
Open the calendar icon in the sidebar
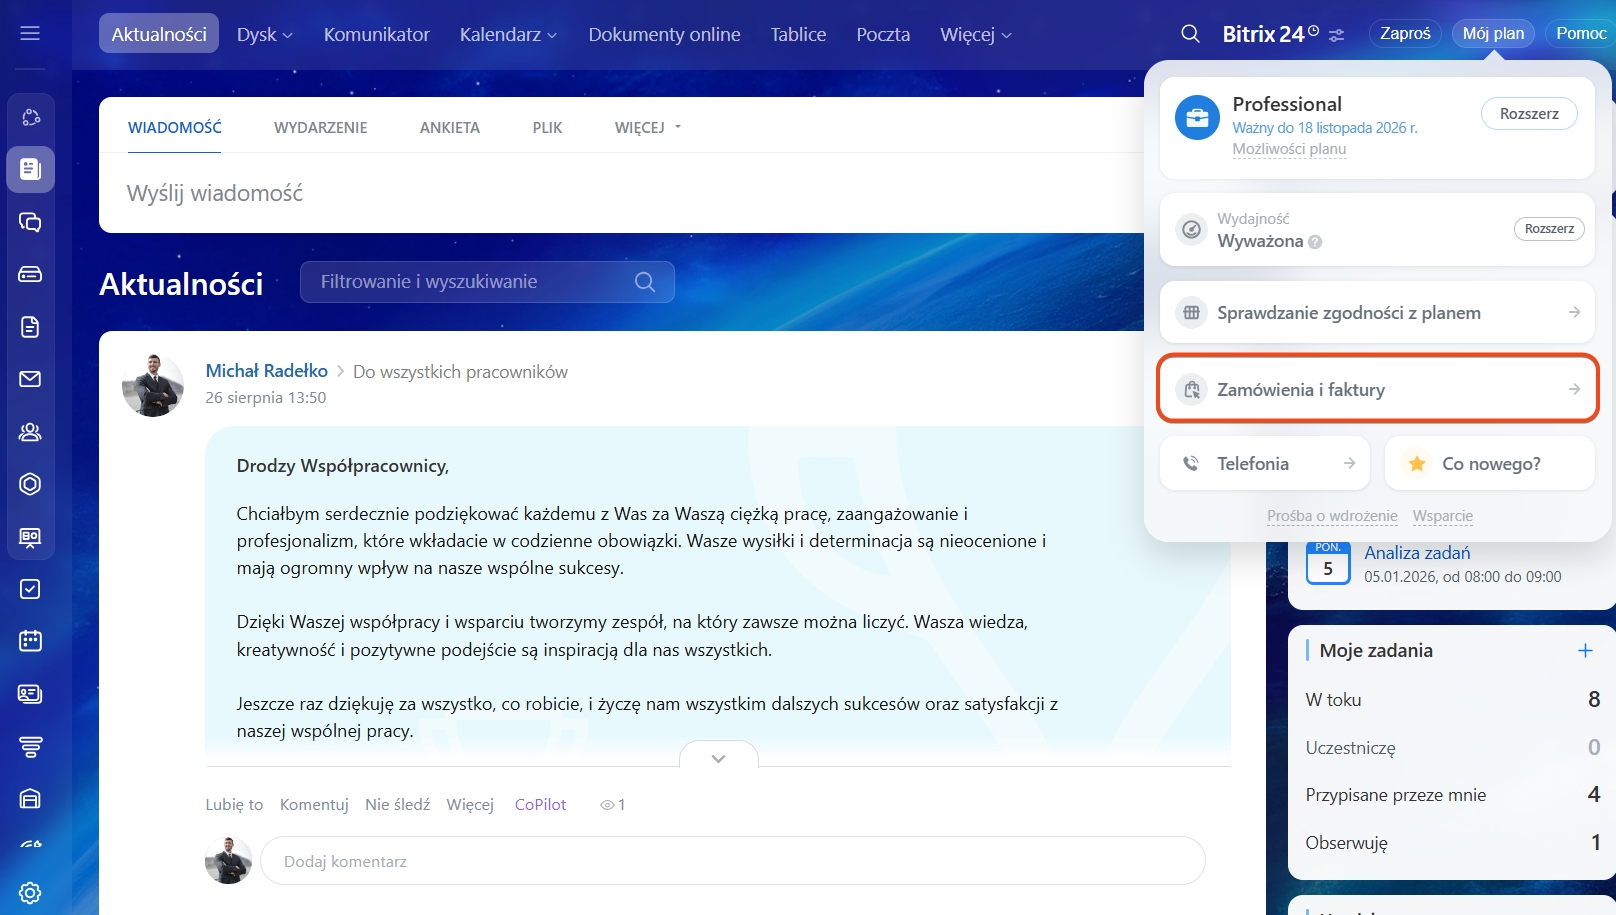click(30, 641)
